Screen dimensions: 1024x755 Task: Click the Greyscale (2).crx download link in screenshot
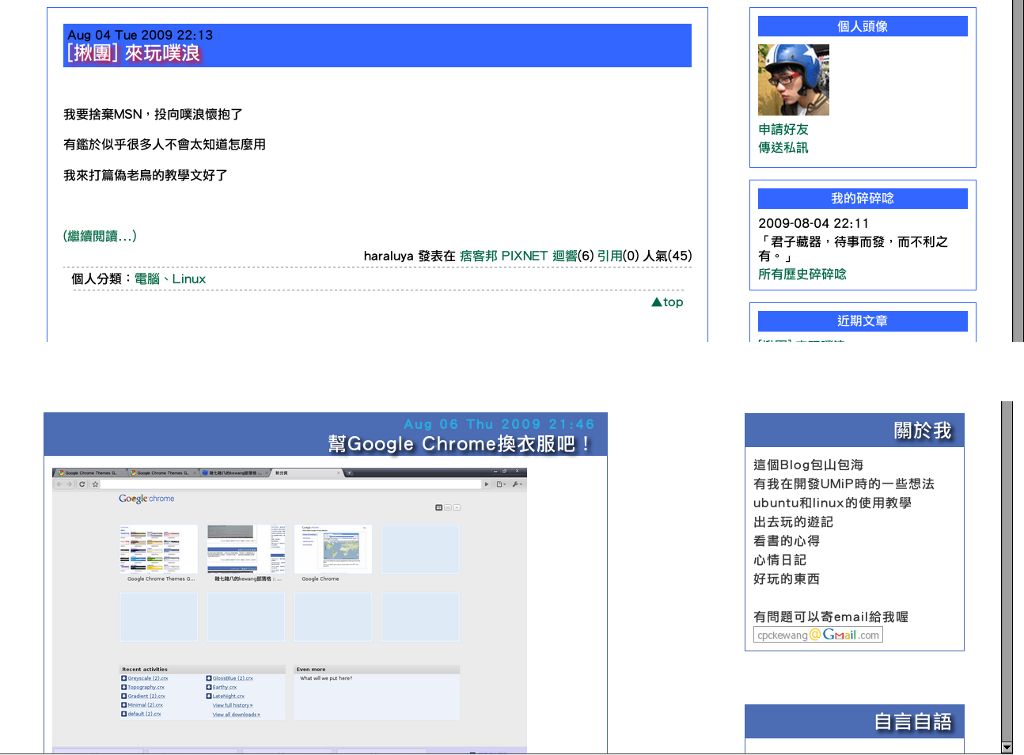coord(148,678)
